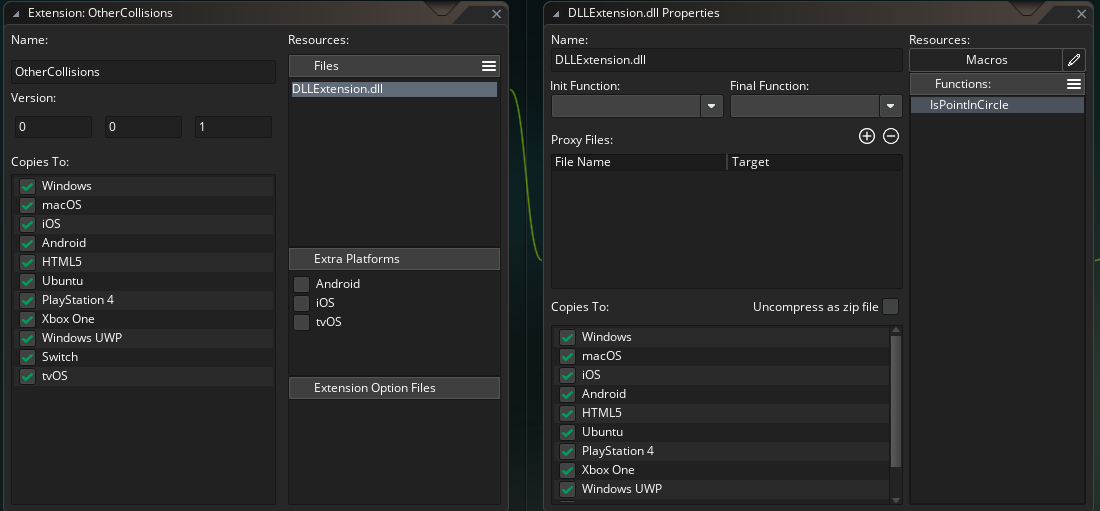Collapse the Extension: OtherCollisions window triangle
The image size is (1100, 511).
[15, 13]
